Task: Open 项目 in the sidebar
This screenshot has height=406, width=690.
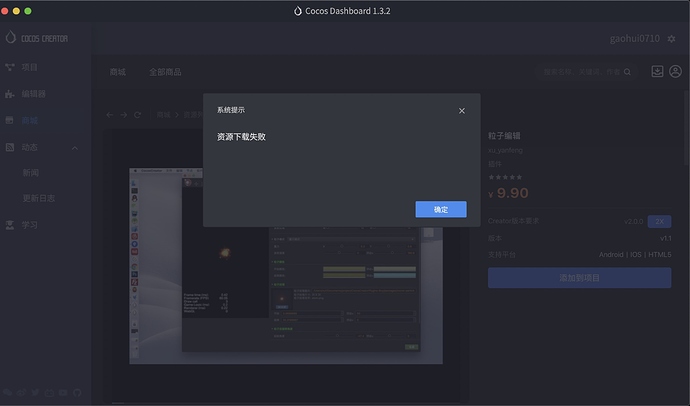Action: pos(29,67)
